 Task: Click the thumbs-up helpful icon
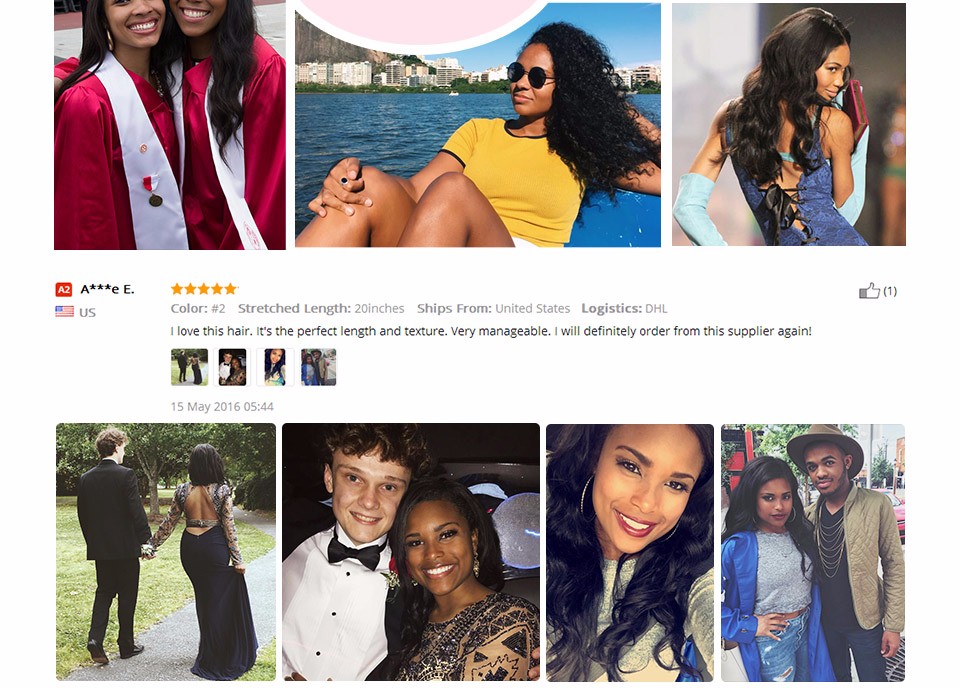(x=869, y=291)
